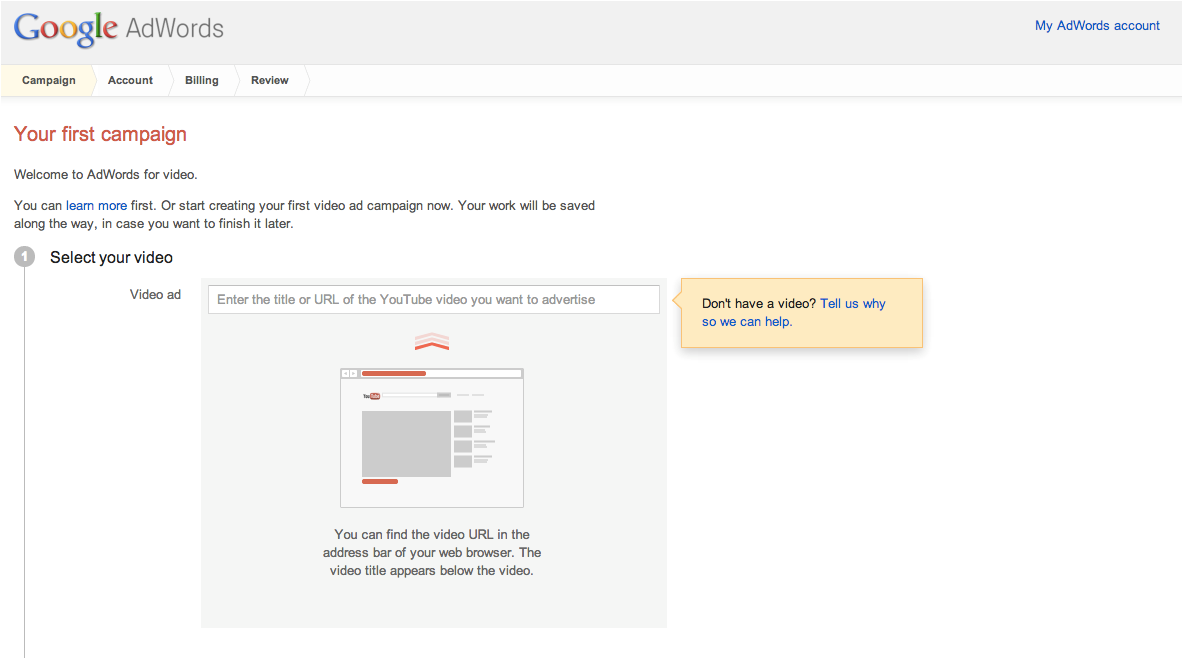Image resolution: width=1183 pixels, height=659 pixels.
Task: Follow the 'learn more' link
Action: [x=96, y=205]
